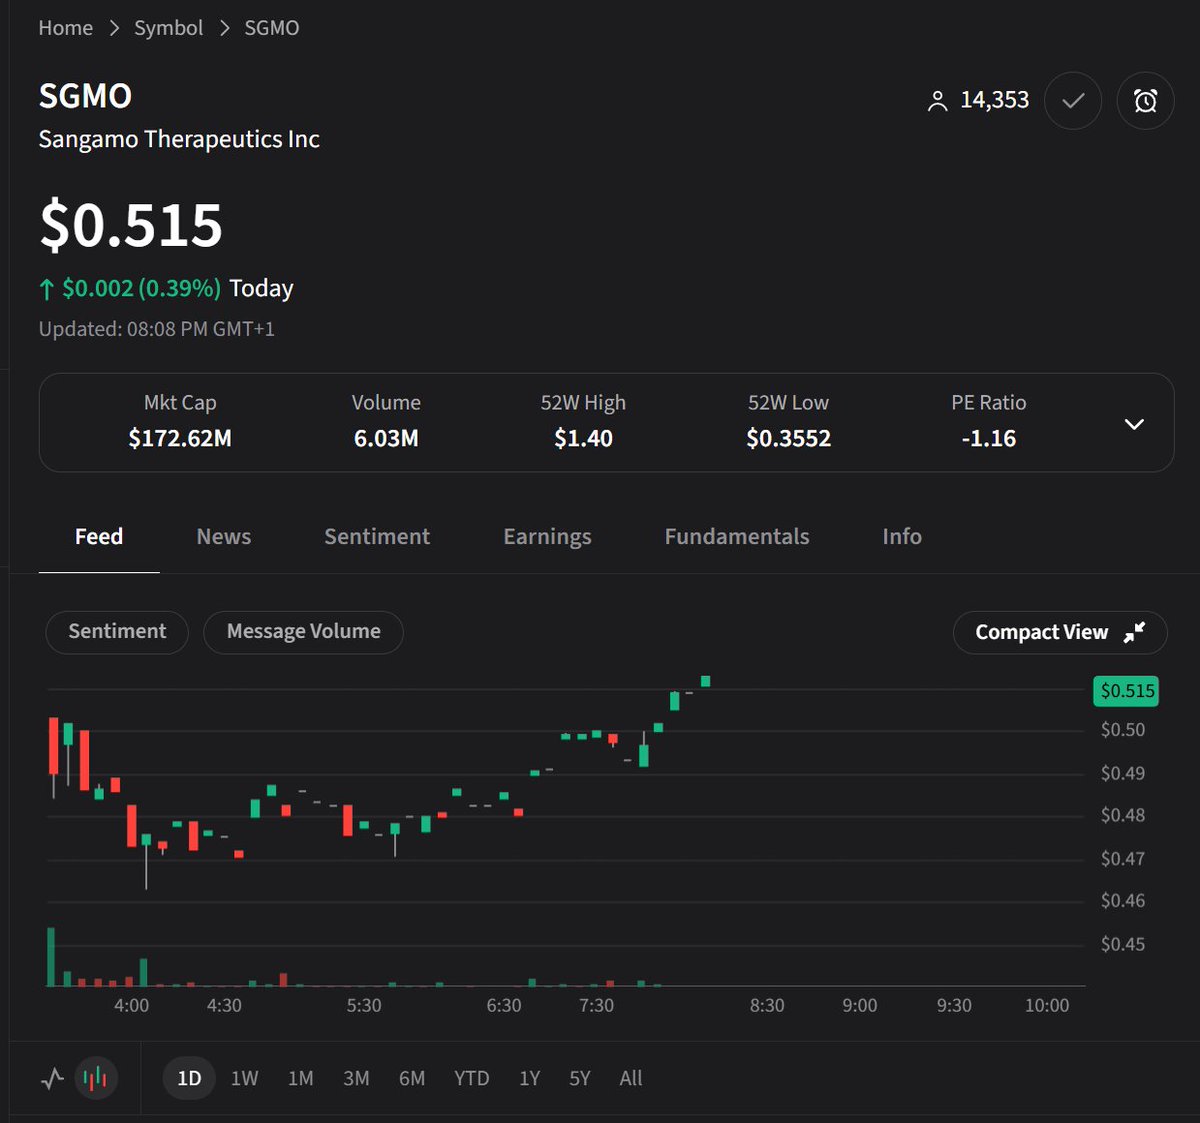Screen dimensions: 1200x1123
Task: Click the $0.002 (0.39%) change text
Action: pyautogui.click(x=141, y=288)
